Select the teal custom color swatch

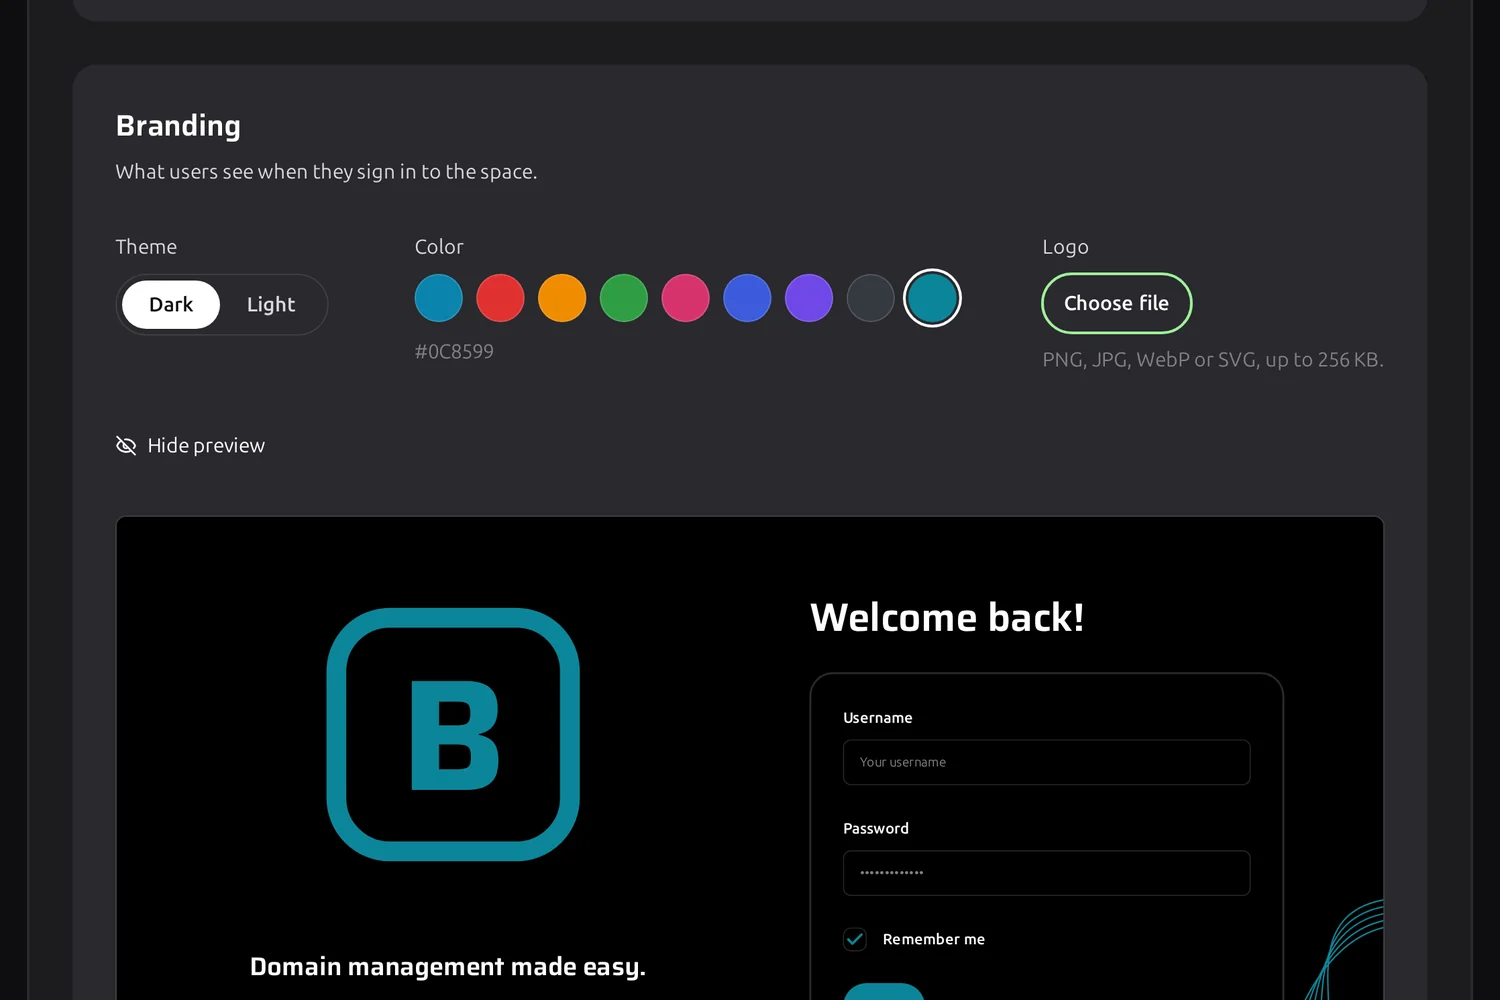click(x=932, y=298)
